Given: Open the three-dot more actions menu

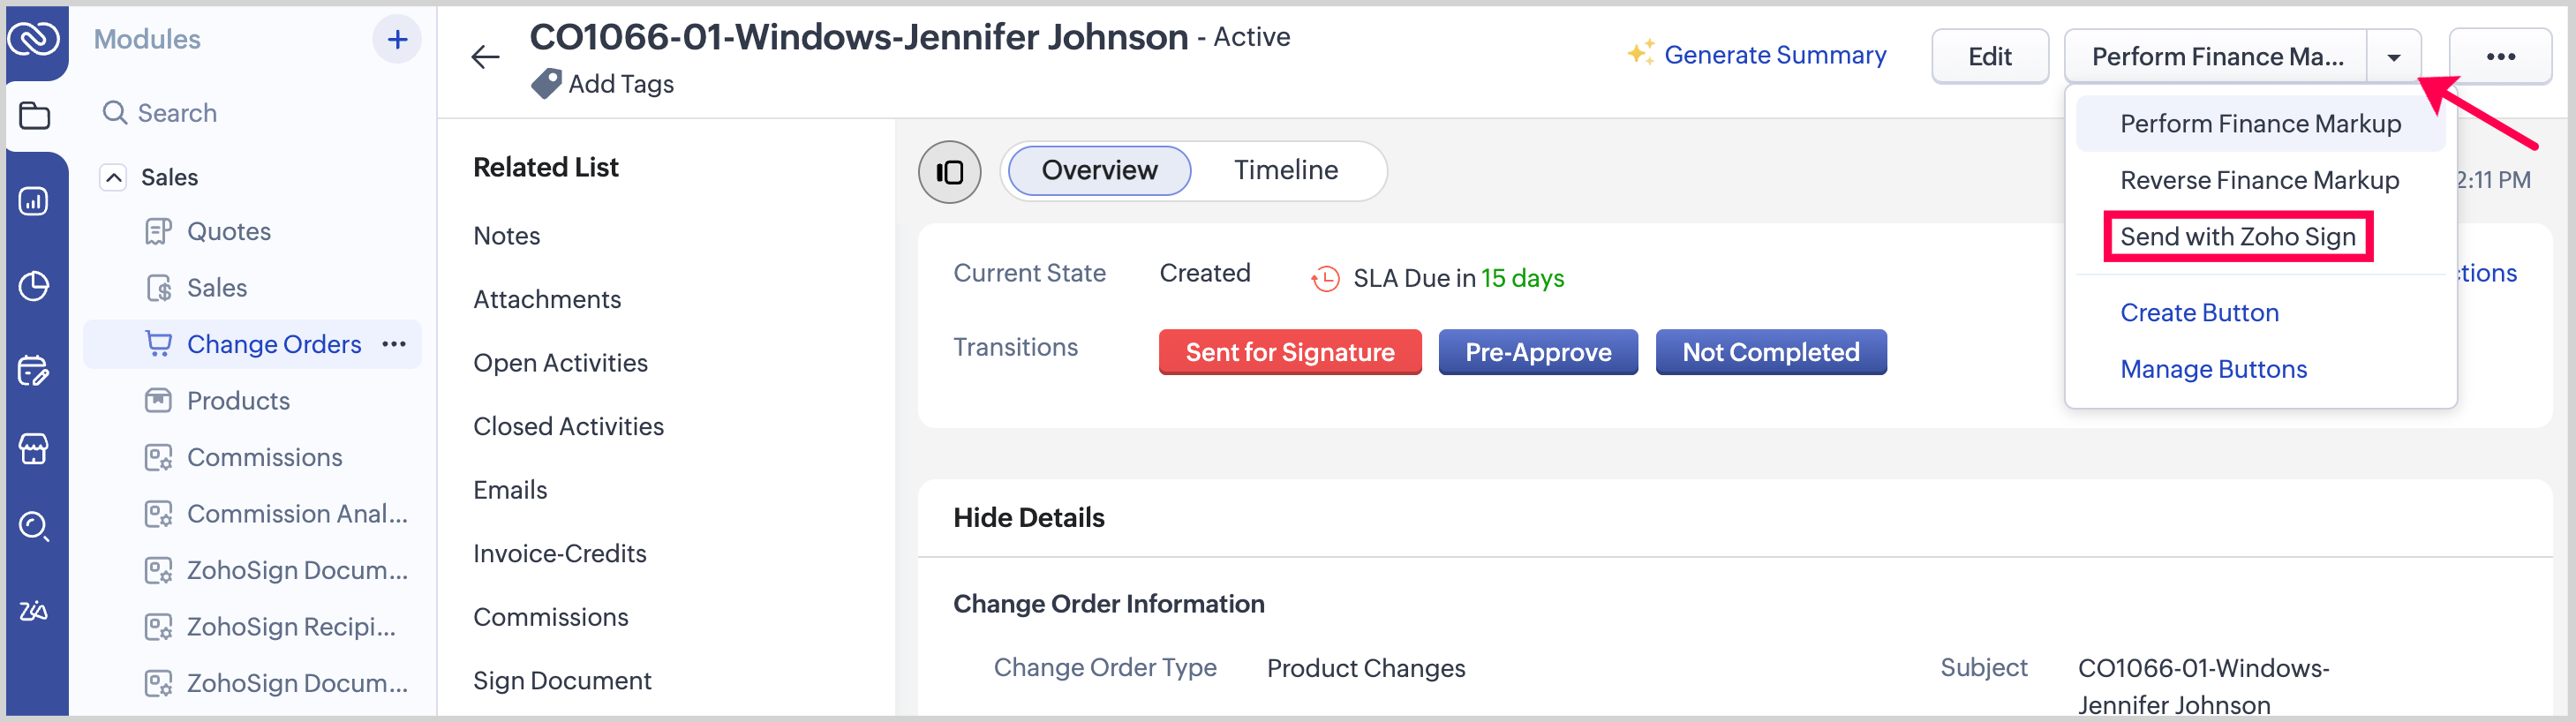Looking at the screenshot, I should [2500, 57].
